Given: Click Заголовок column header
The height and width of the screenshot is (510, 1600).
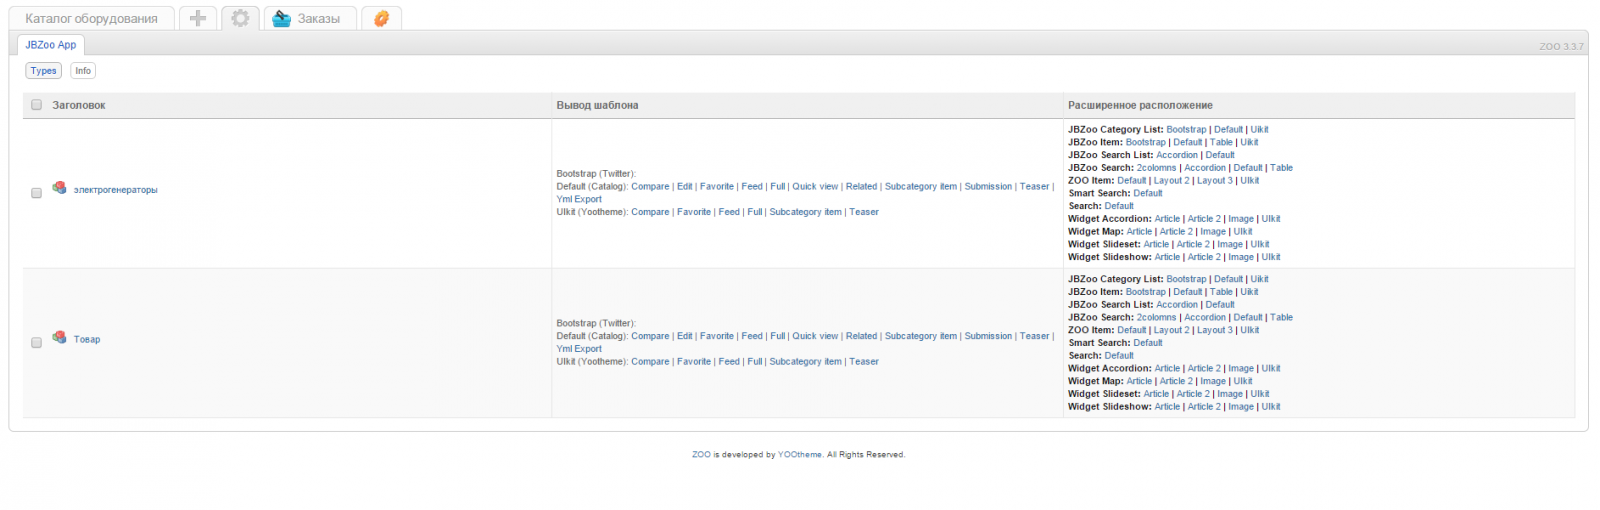Looking at the screenshot, I should (79, 105).
